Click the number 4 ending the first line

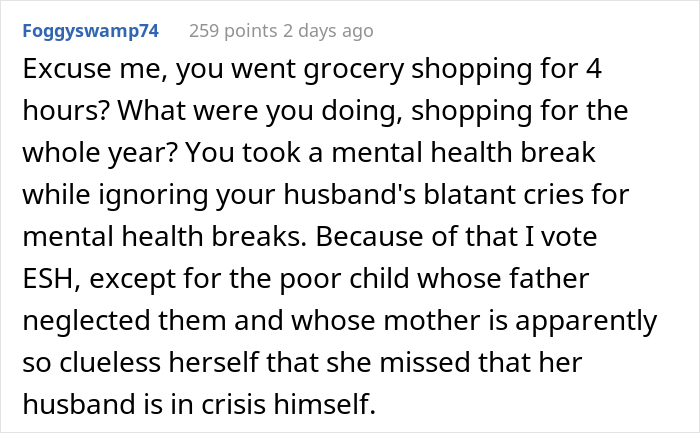click(x=594, y=69)
